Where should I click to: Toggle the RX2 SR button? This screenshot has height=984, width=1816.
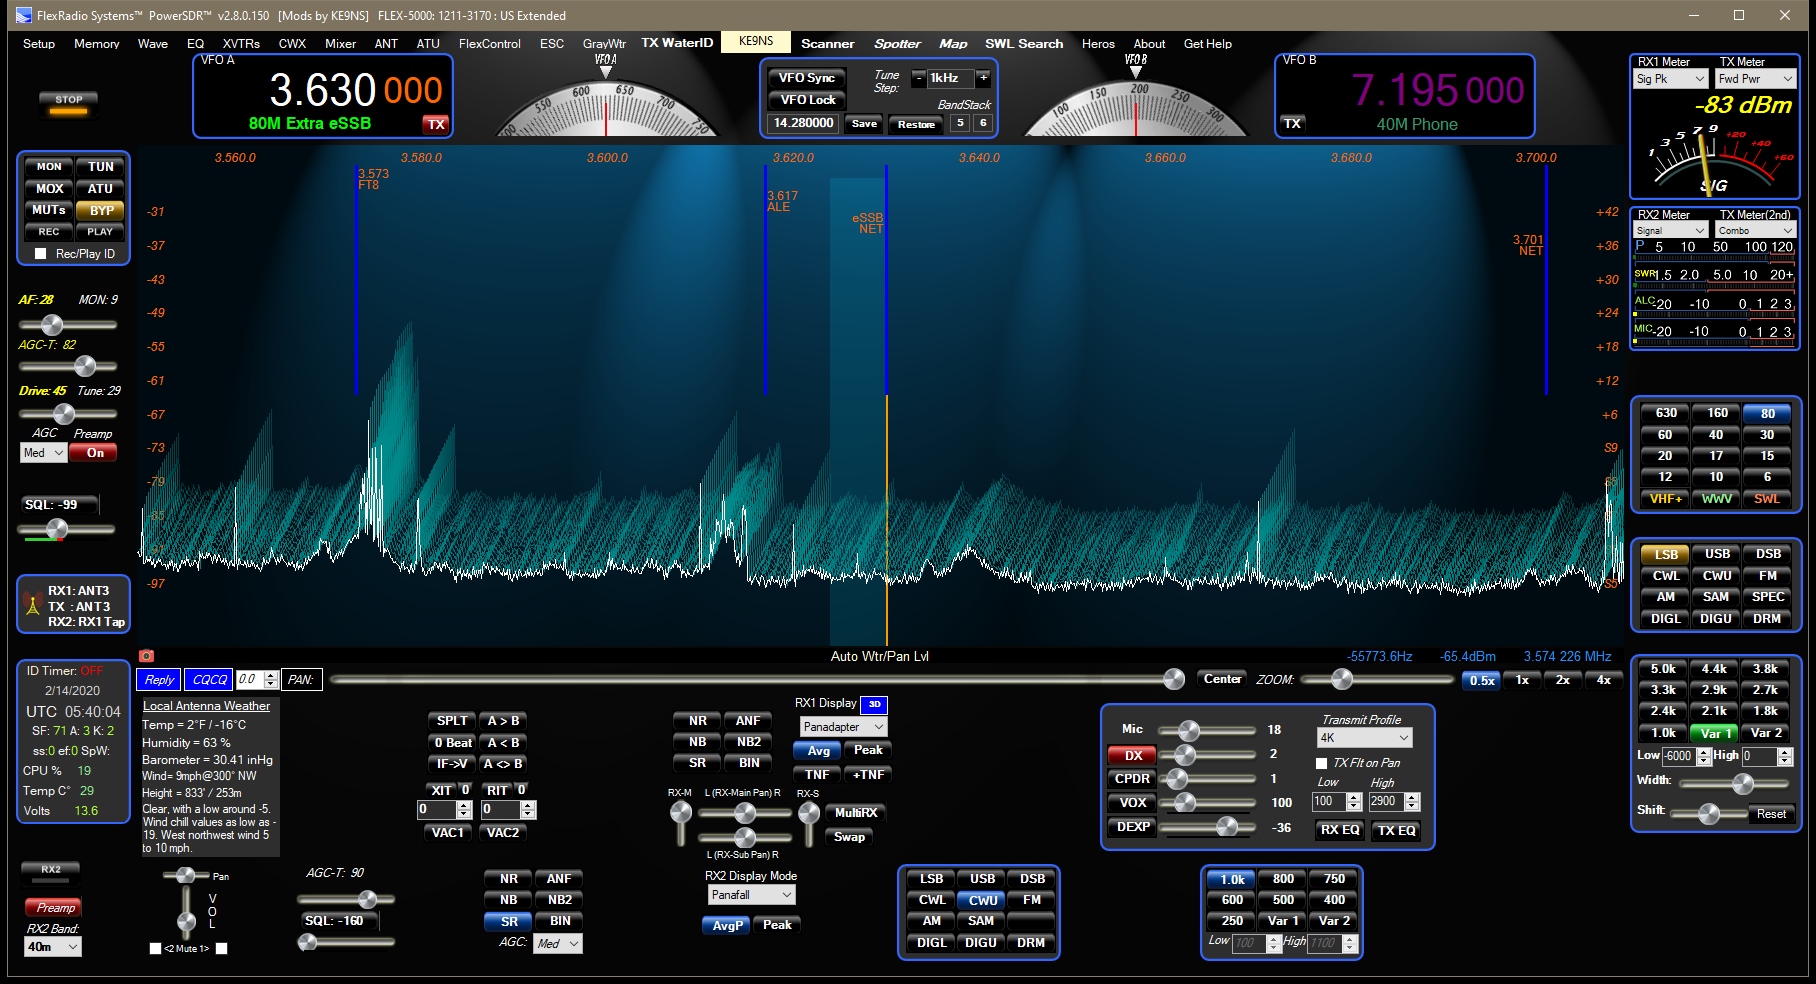point(509,921)
